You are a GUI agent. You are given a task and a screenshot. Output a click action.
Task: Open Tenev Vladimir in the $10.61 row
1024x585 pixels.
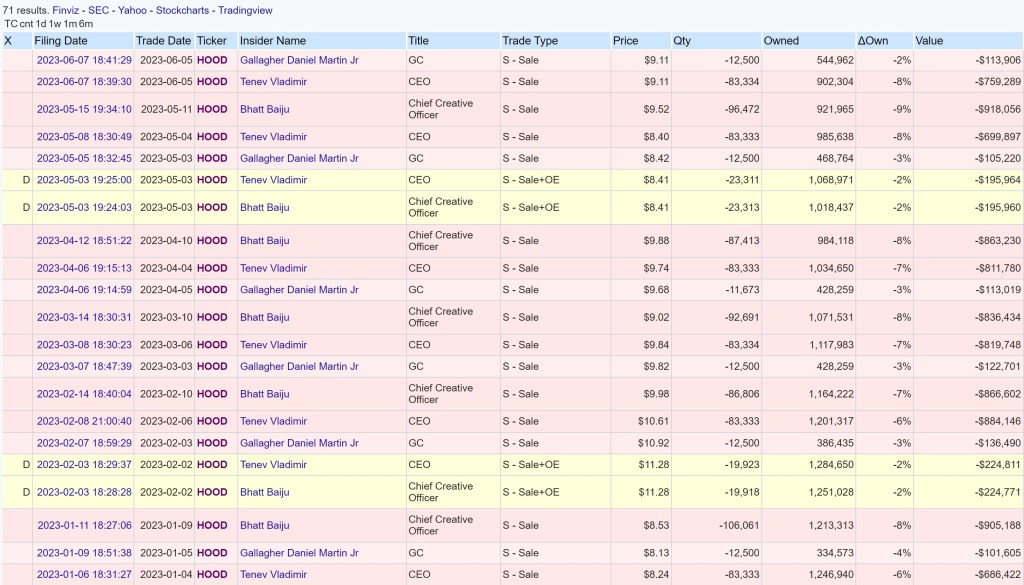pyautogui.click(x=273, y=421)
